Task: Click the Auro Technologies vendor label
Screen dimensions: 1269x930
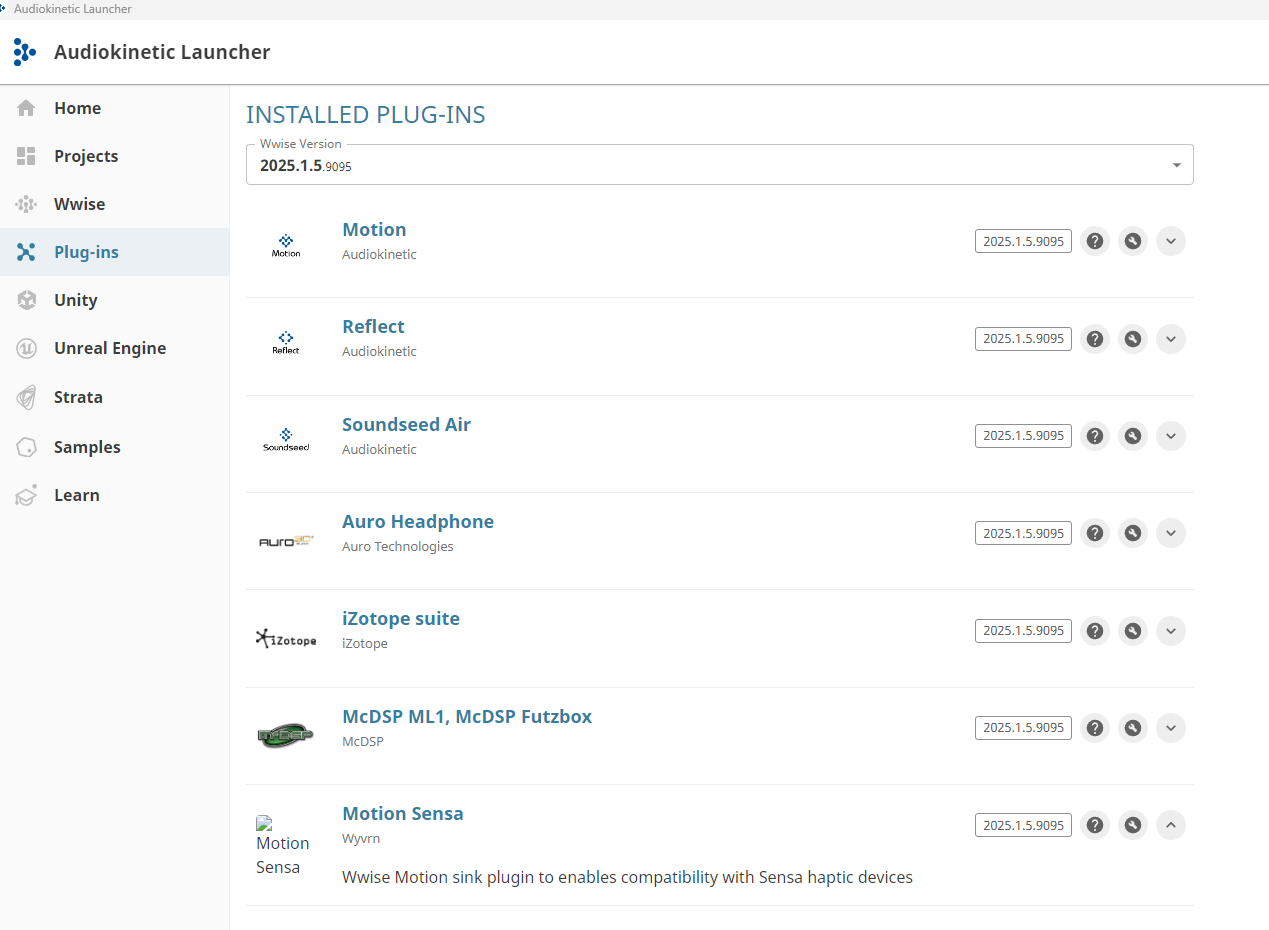Action: point(397,546)
